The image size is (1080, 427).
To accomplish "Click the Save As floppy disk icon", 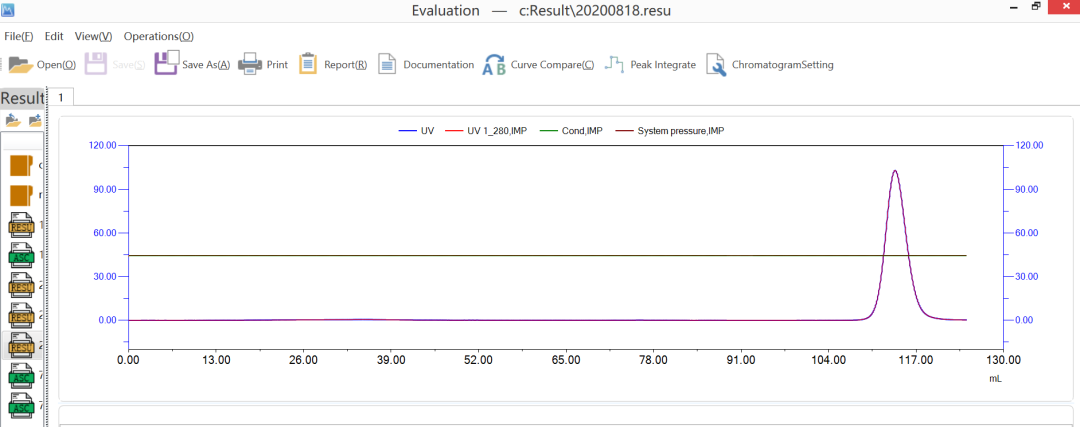I will [166, 63].
